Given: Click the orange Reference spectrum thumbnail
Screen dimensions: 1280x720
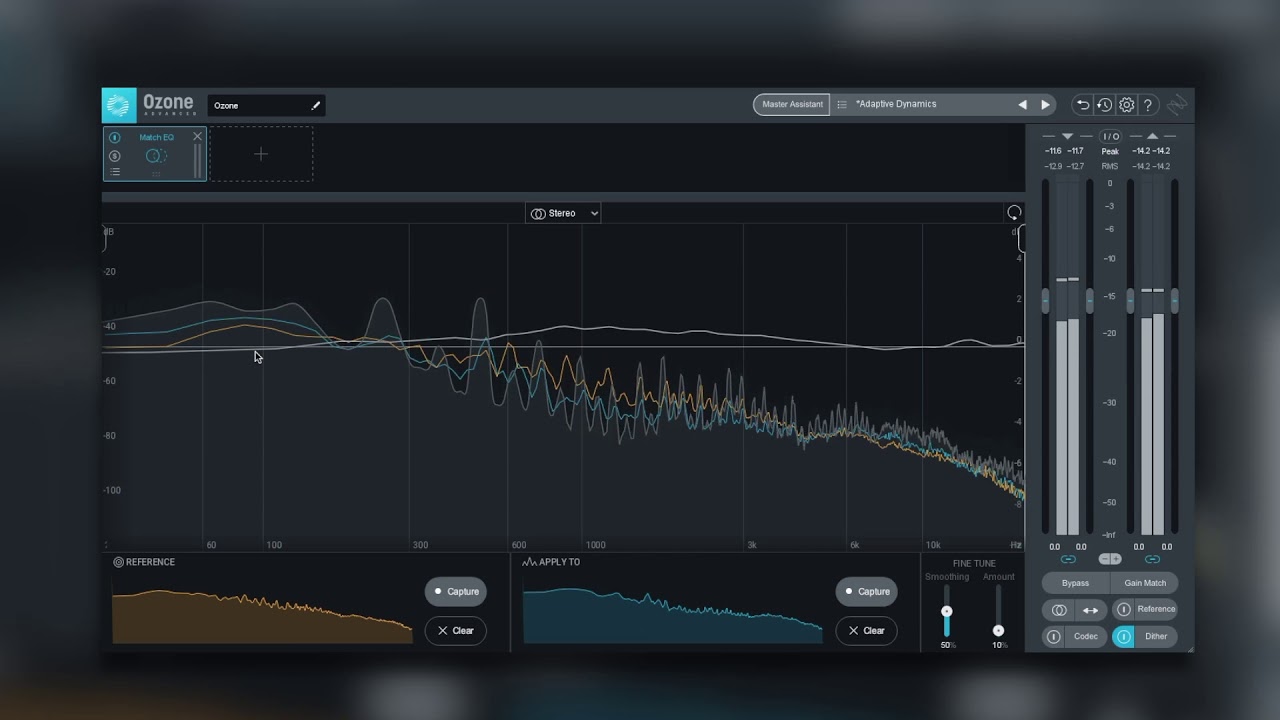Looking at the screenshot, I should pyautogui.click(x=262, y=616).
